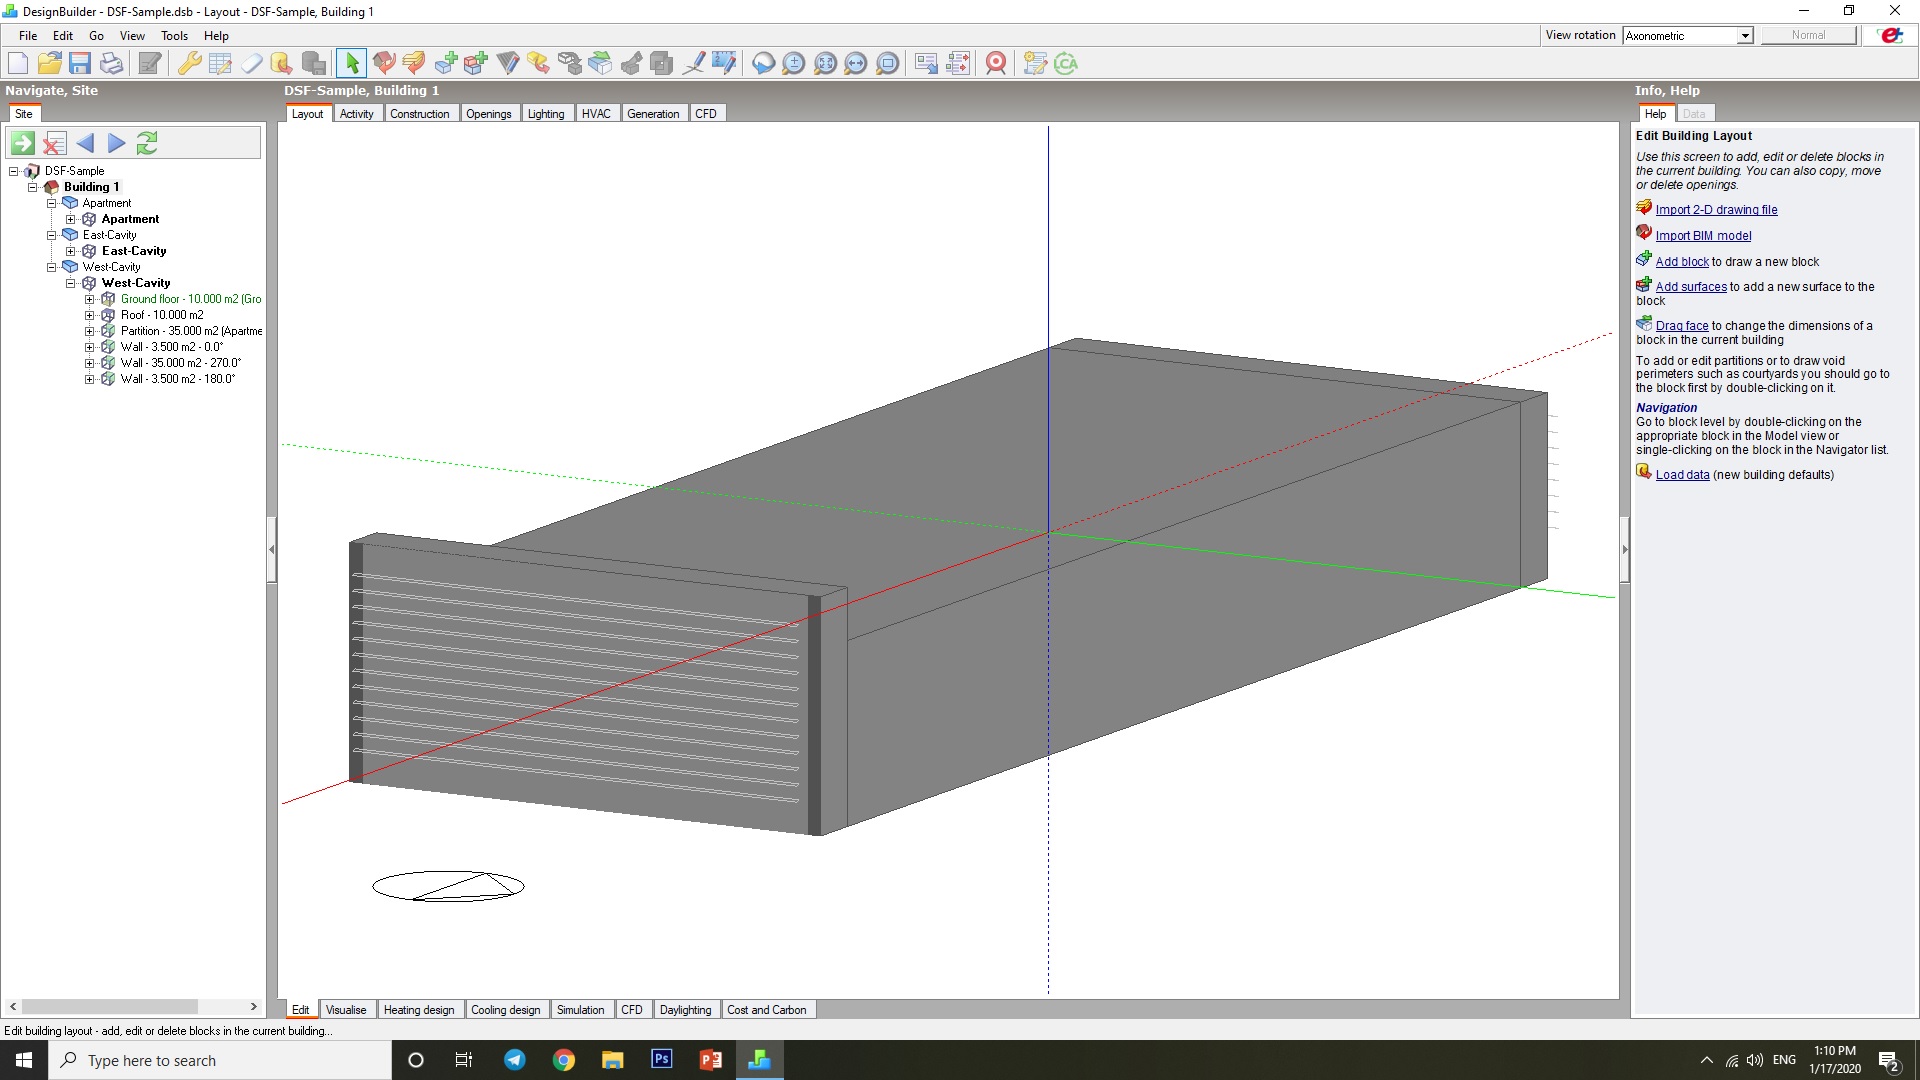This screenshot has height=1080, width=1920.
Task: Click the Zoom in magnifier icon
Action: pyautogui.click(x=794, y=63)
